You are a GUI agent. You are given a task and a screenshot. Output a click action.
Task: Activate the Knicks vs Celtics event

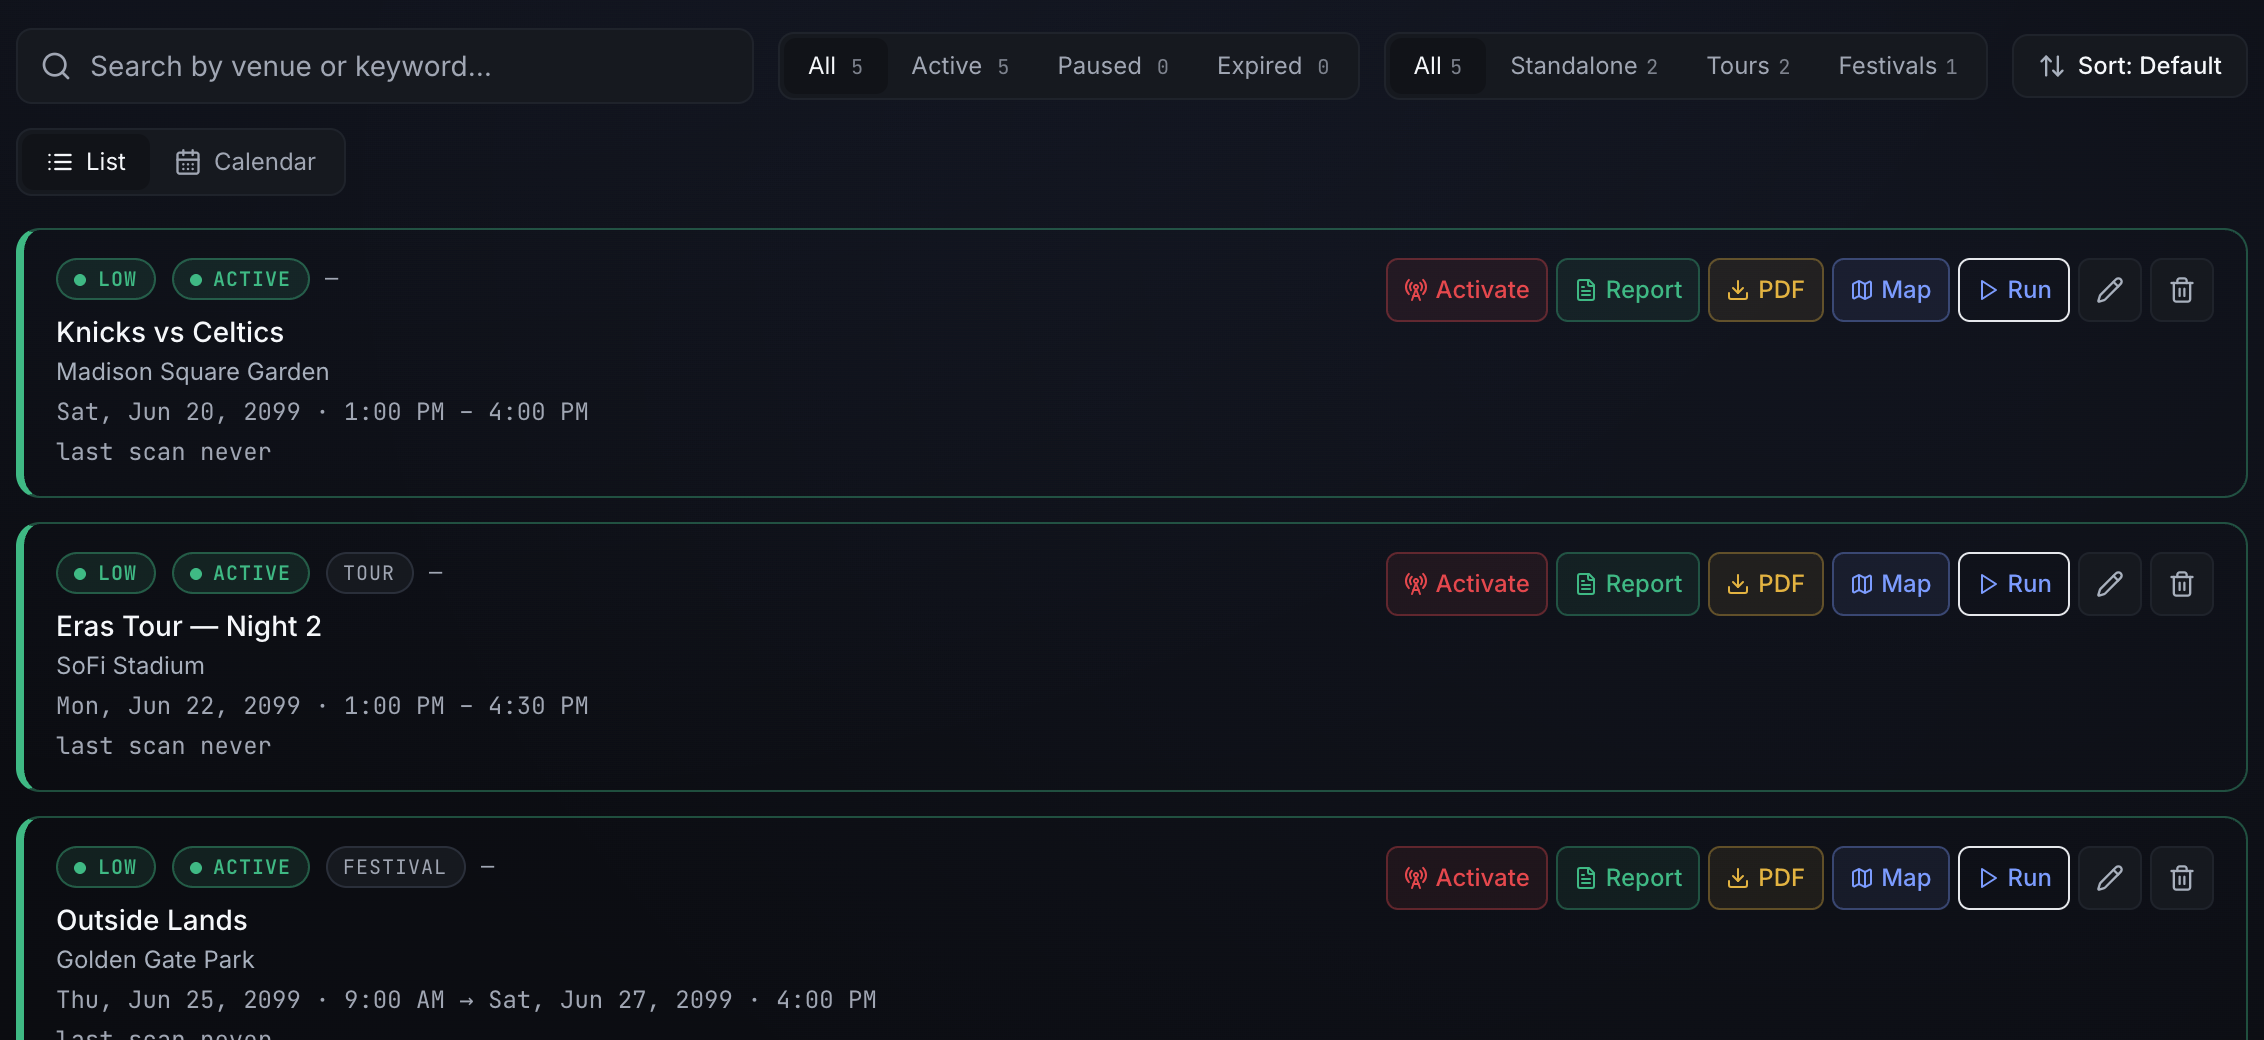click(x=1466, y=290)
